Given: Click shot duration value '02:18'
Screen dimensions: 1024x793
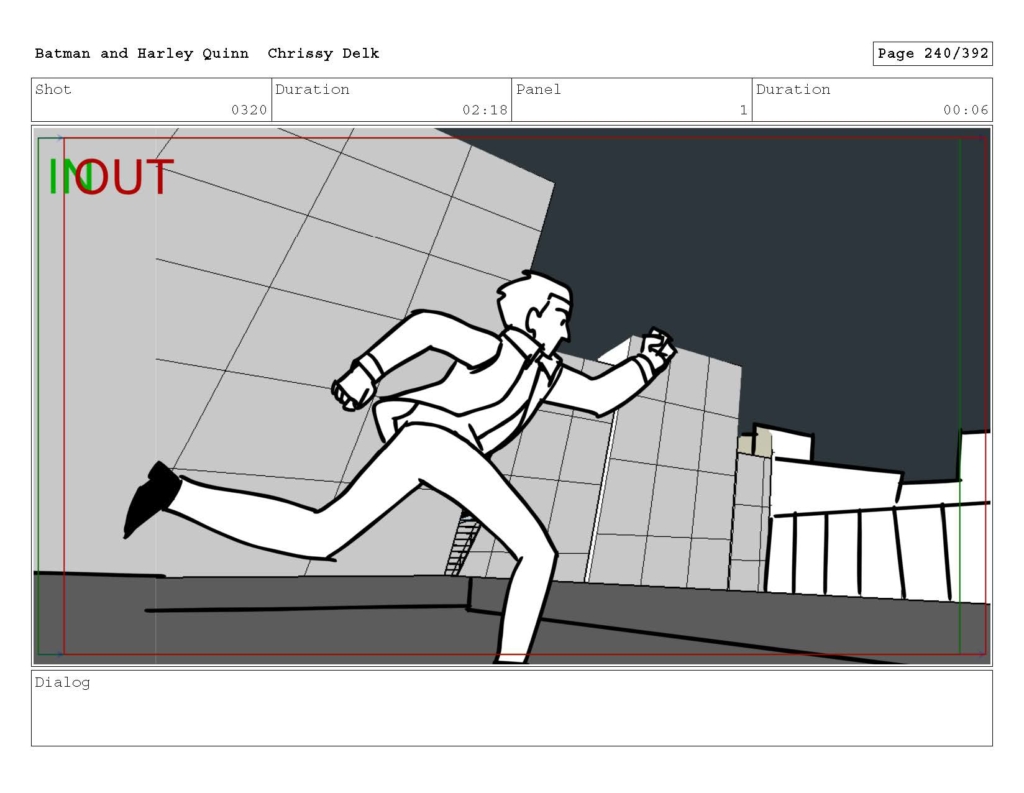Looking at the screenshot, I should [485, 110].
